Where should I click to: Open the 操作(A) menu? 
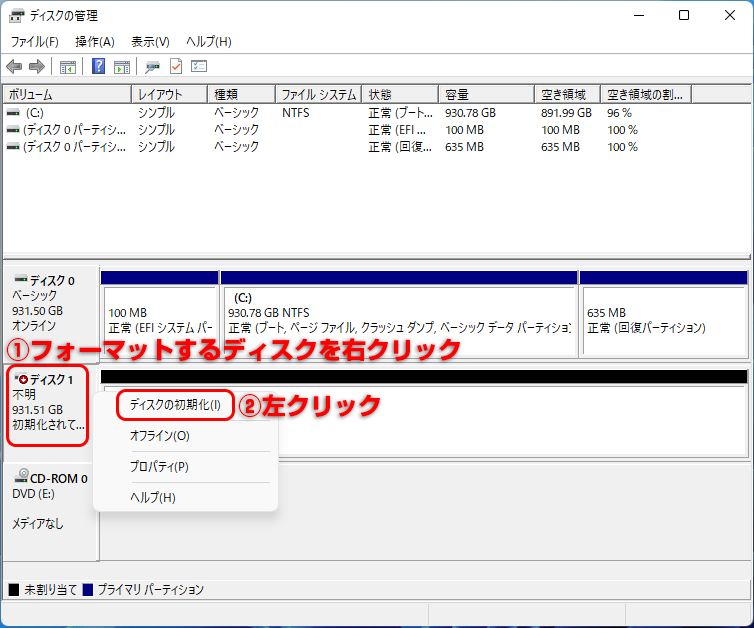[95, 42]
